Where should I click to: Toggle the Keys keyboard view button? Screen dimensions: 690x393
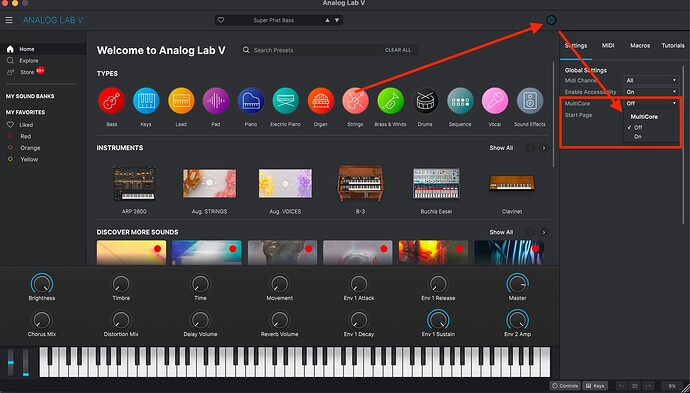point(595,386)
